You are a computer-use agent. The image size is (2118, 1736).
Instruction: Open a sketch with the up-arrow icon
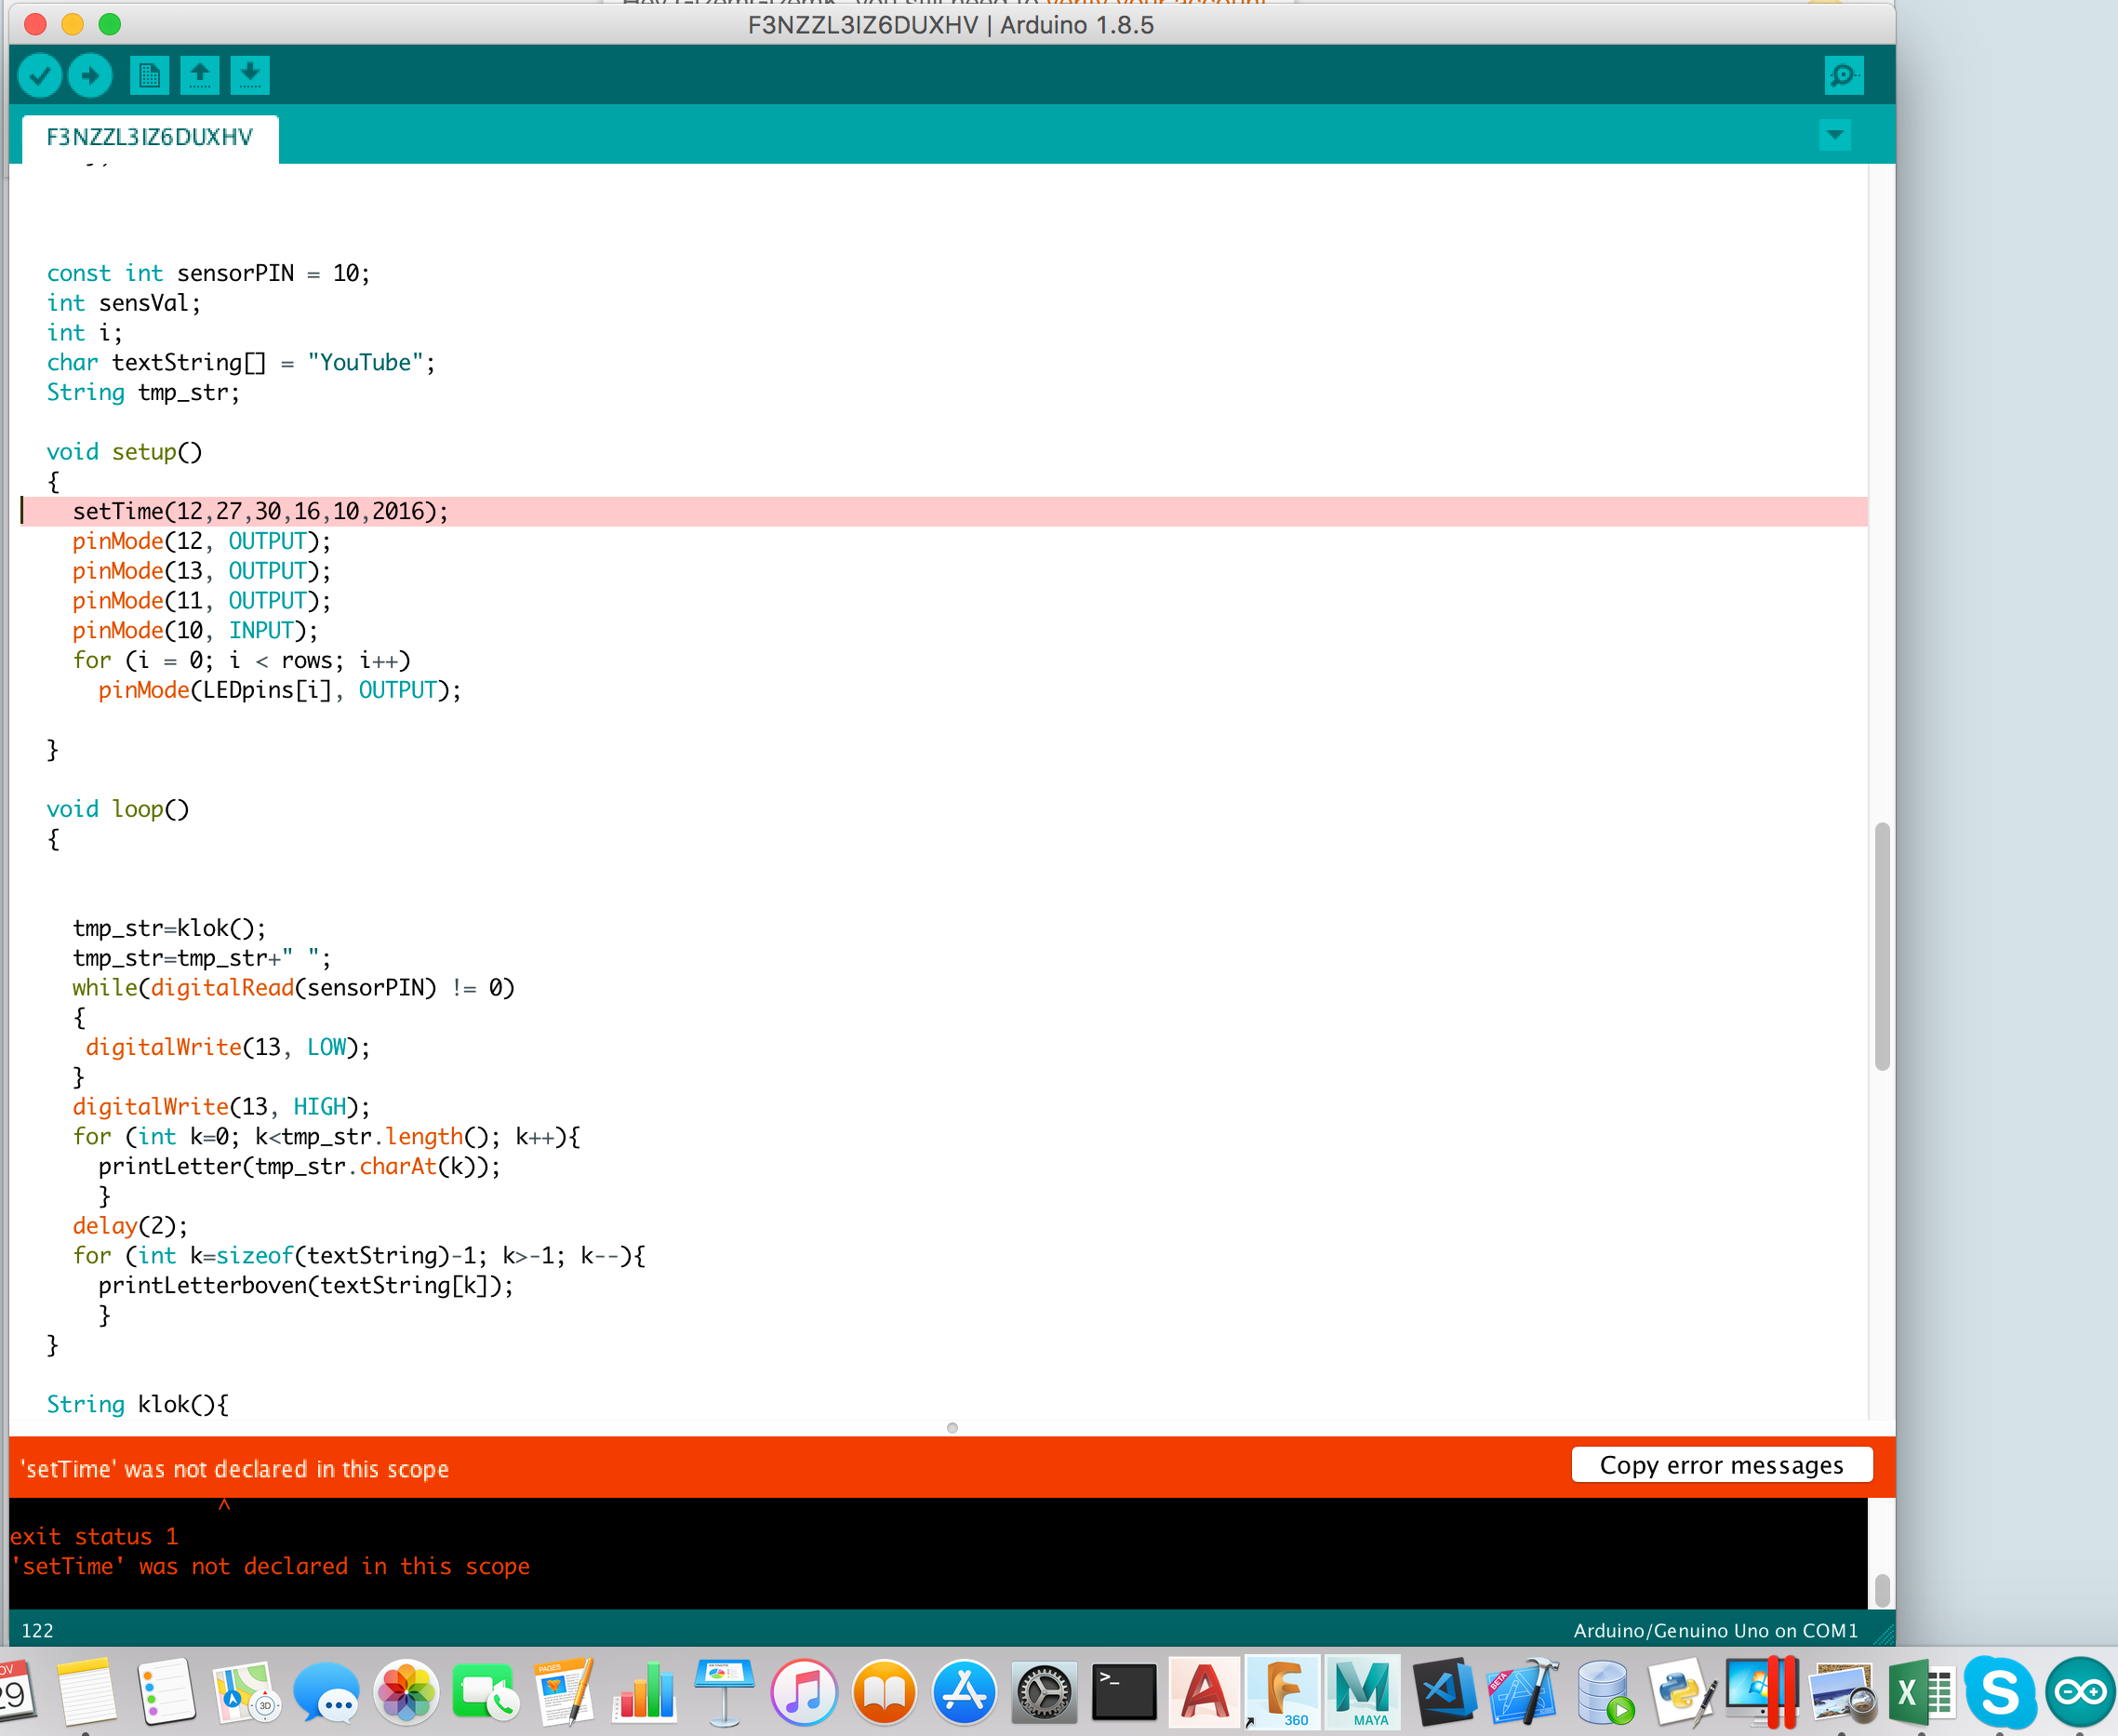[x=200, y=75]
